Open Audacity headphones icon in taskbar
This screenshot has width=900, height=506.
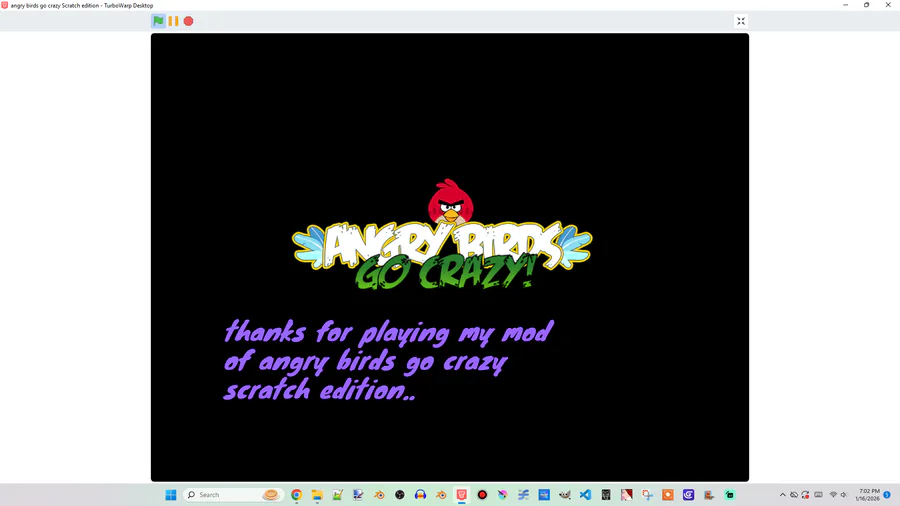coord(420,495)
